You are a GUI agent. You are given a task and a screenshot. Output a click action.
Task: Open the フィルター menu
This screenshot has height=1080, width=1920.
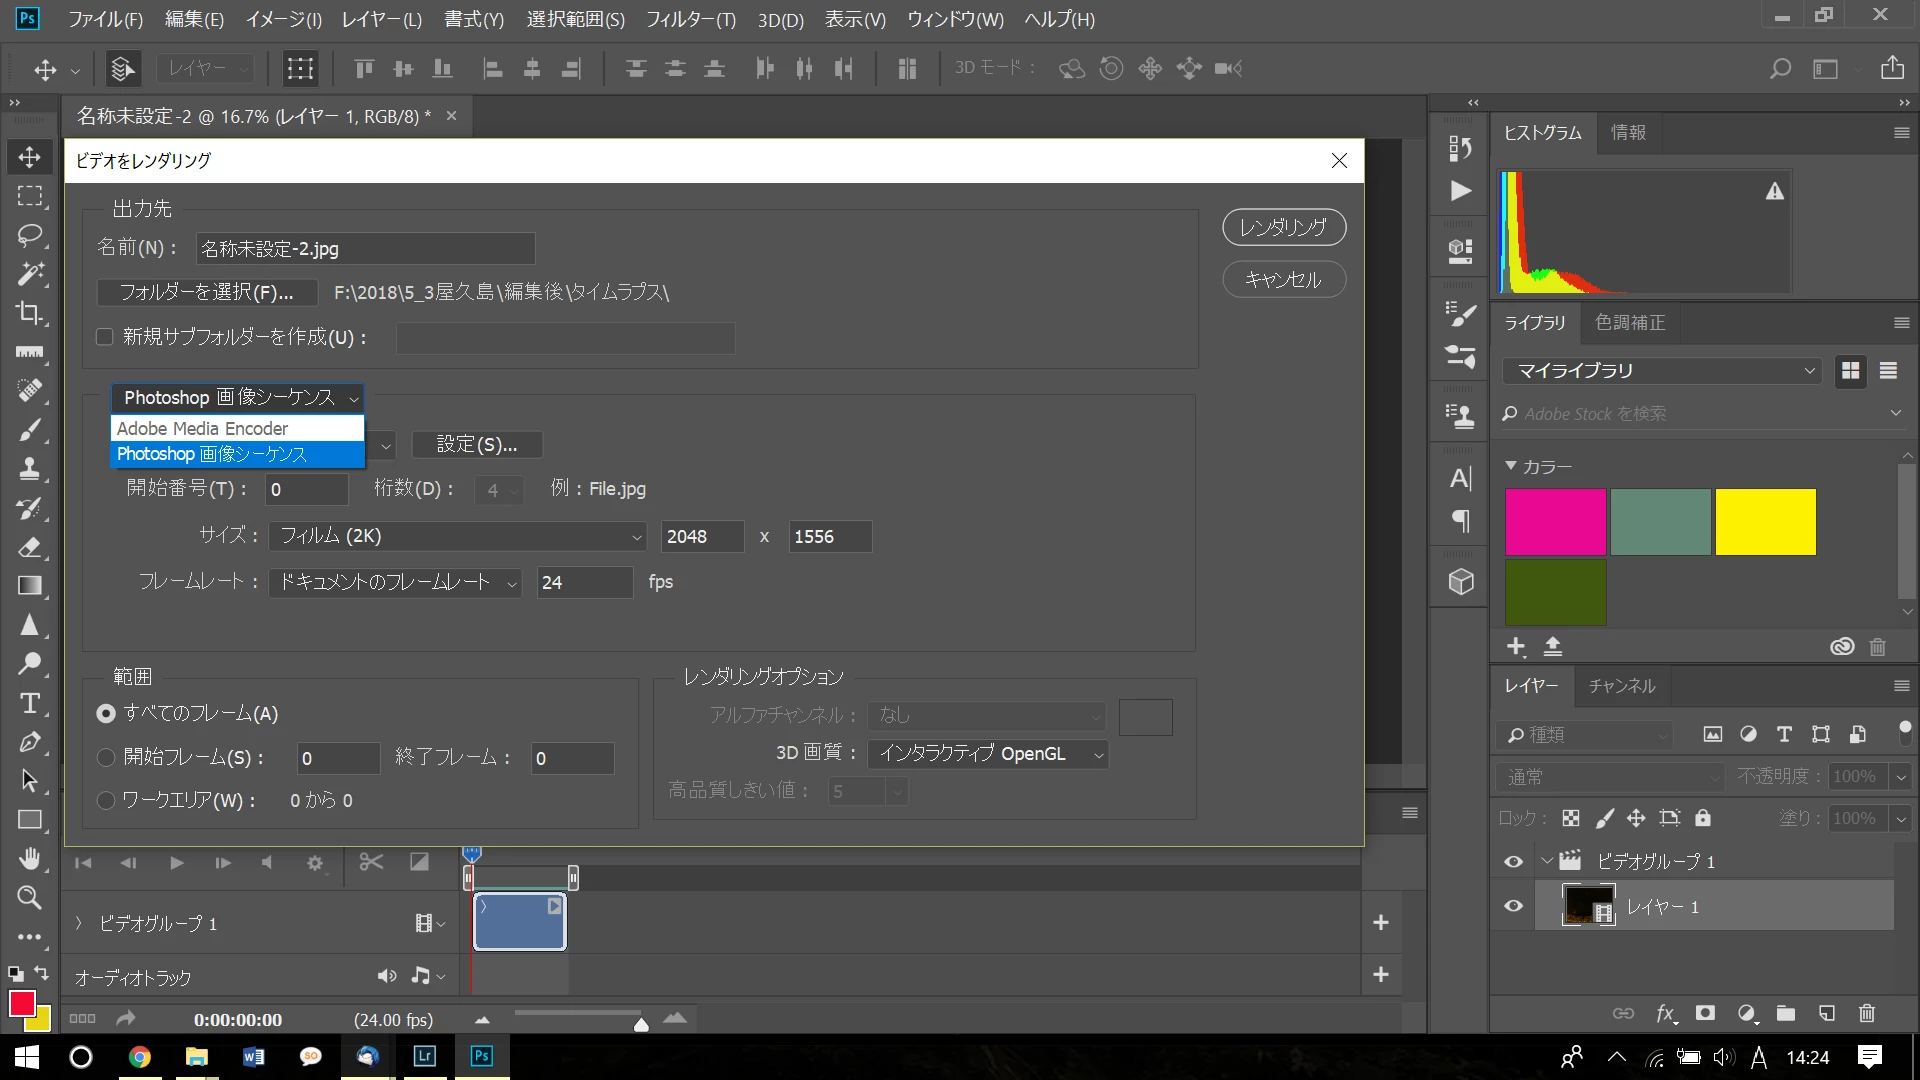point(690,19)
